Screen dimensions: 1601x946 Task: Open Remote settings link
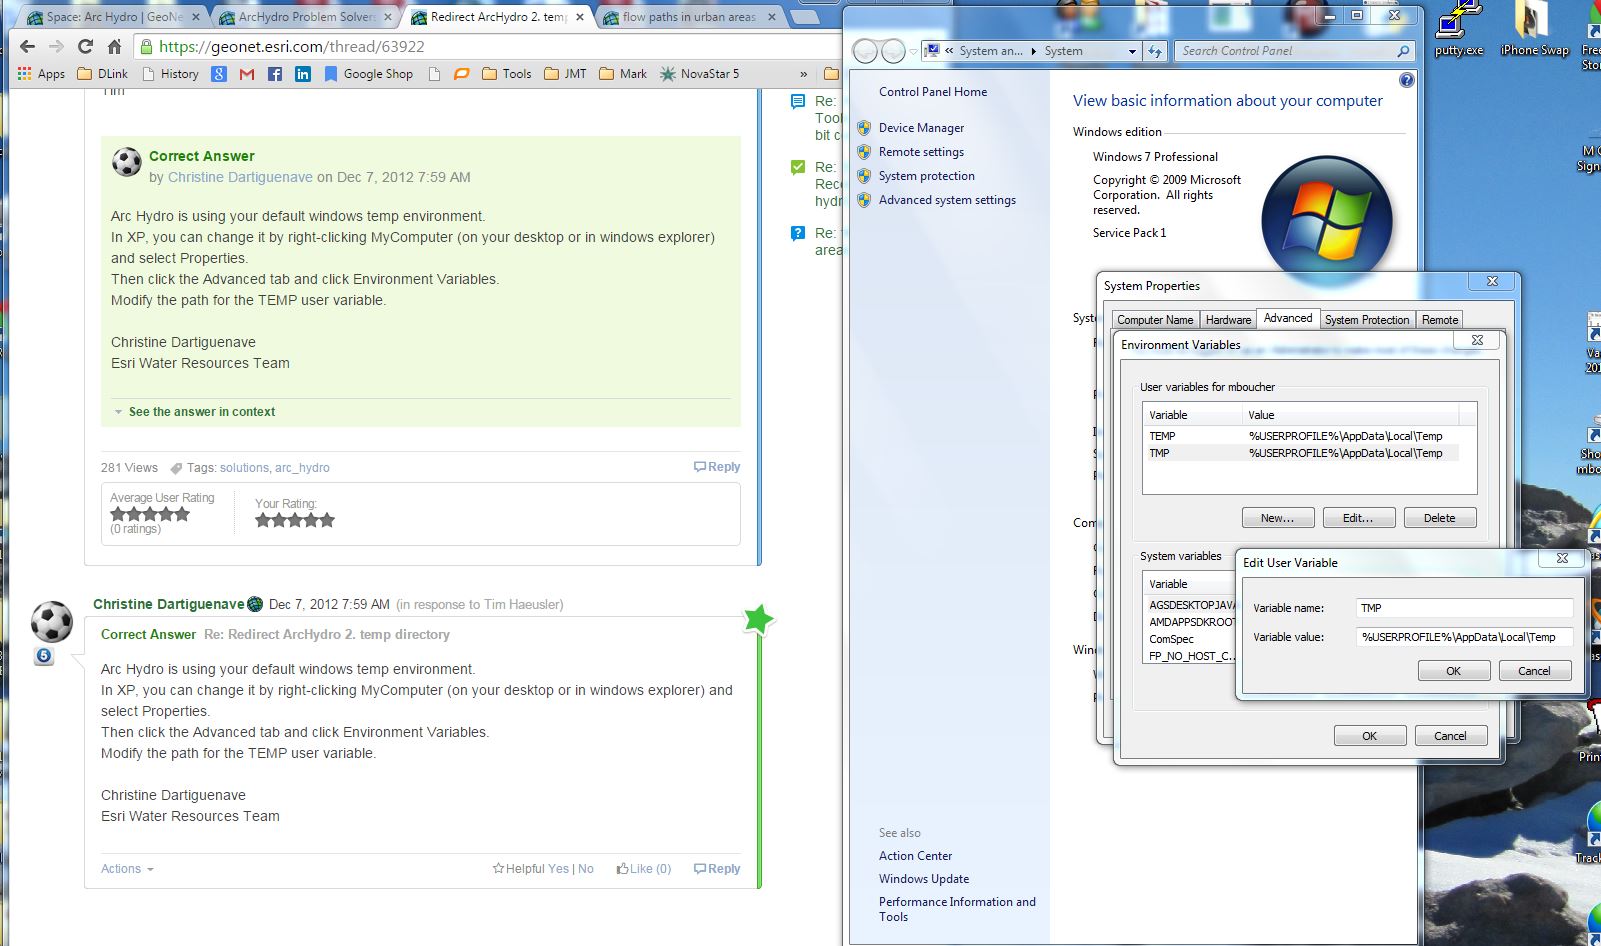pyautogui.click(x=921, y=152)
